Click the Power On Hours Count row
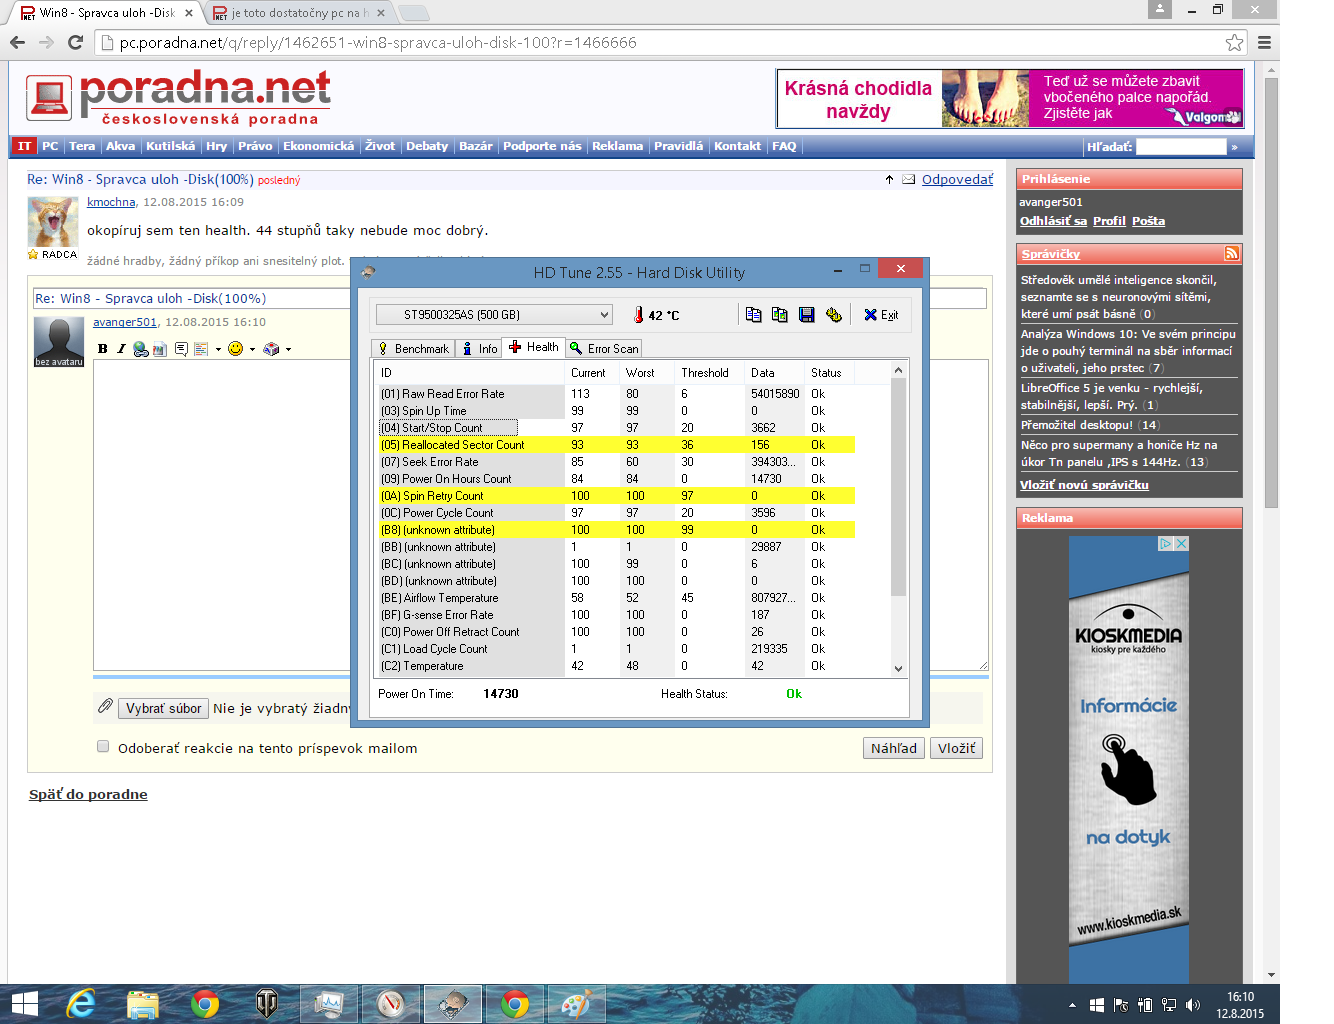 [x=616, y=479]
